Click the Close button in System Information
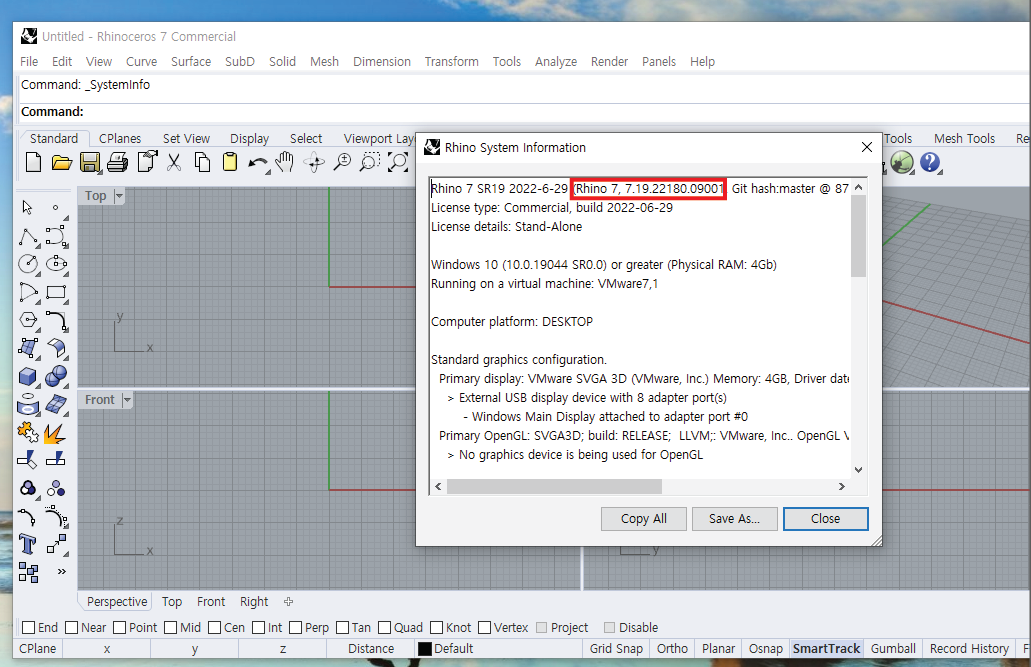Viewport: 1031px width, 667px height. click(825, 518)
